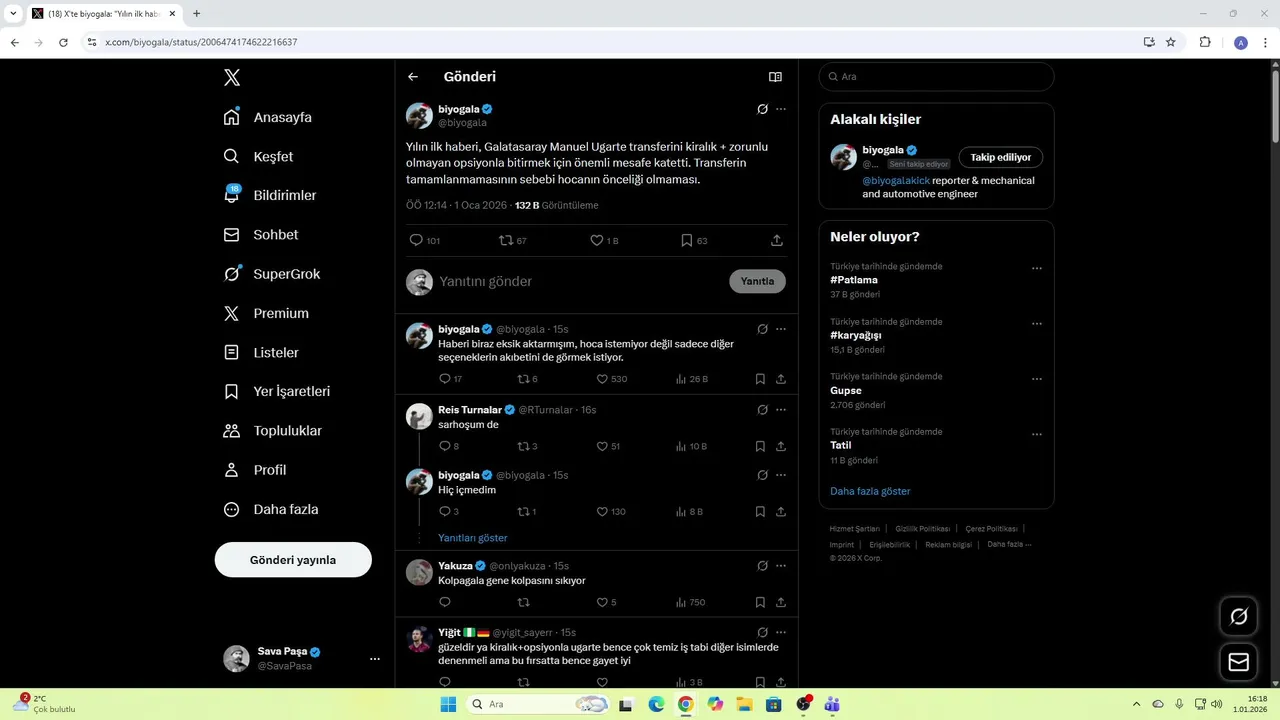Open biyogala's avatar on main post
Viewport: 1280px width, 720px height.
[419, 115]
